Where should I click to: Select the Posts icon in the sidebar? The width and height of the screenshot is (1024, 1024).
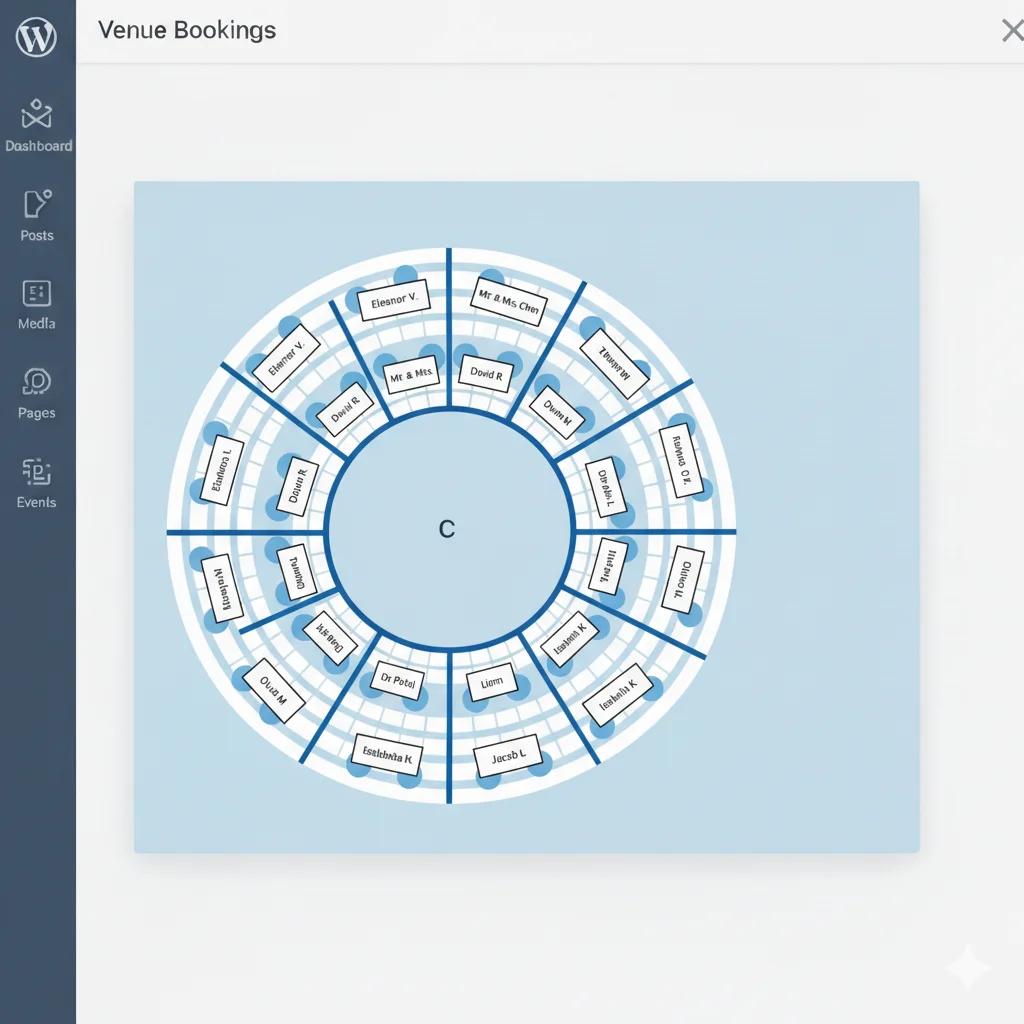(37, 203)
